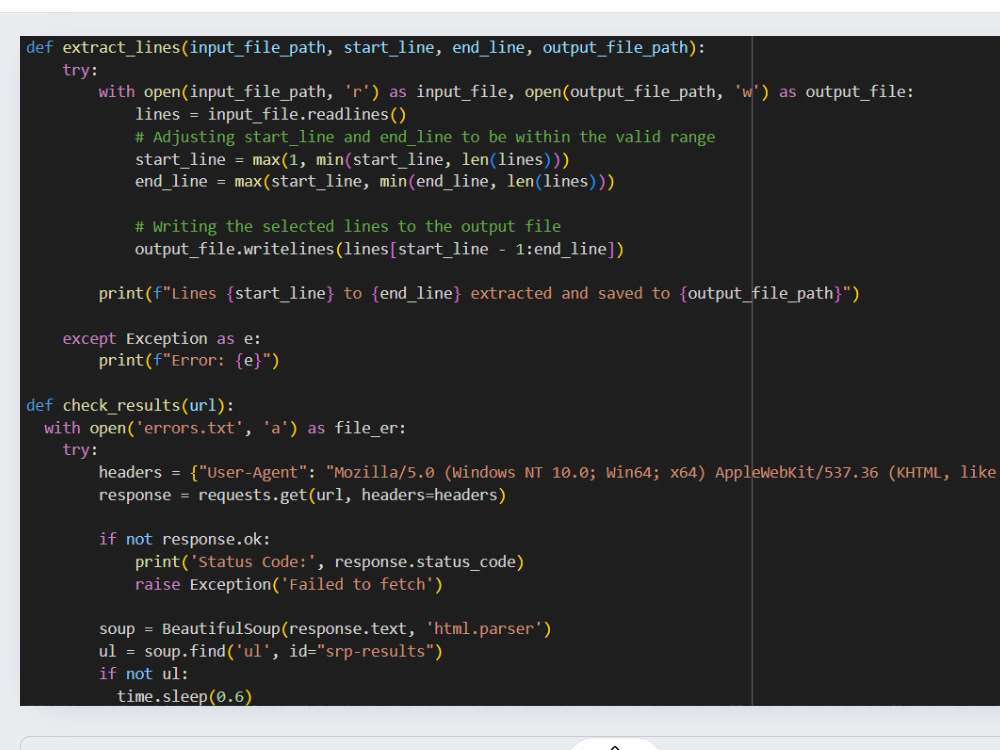Click the line 'except Exception as e:'
The width and height of the screenshot is (1000, 750).
pos(161,339)
